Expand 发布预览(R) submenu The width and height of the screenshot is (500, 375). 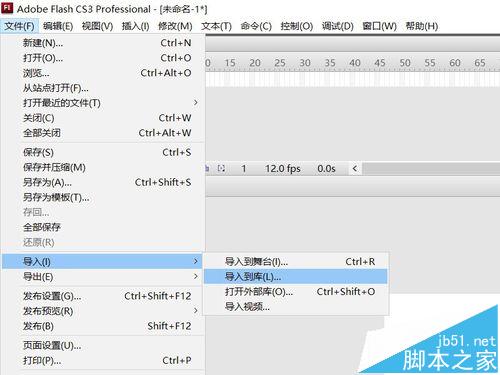tap(103, 311)
